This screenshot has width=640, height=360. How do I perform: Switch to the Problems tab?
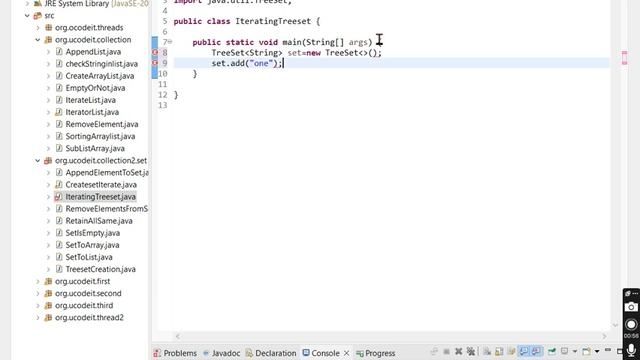tap(175, 353)
